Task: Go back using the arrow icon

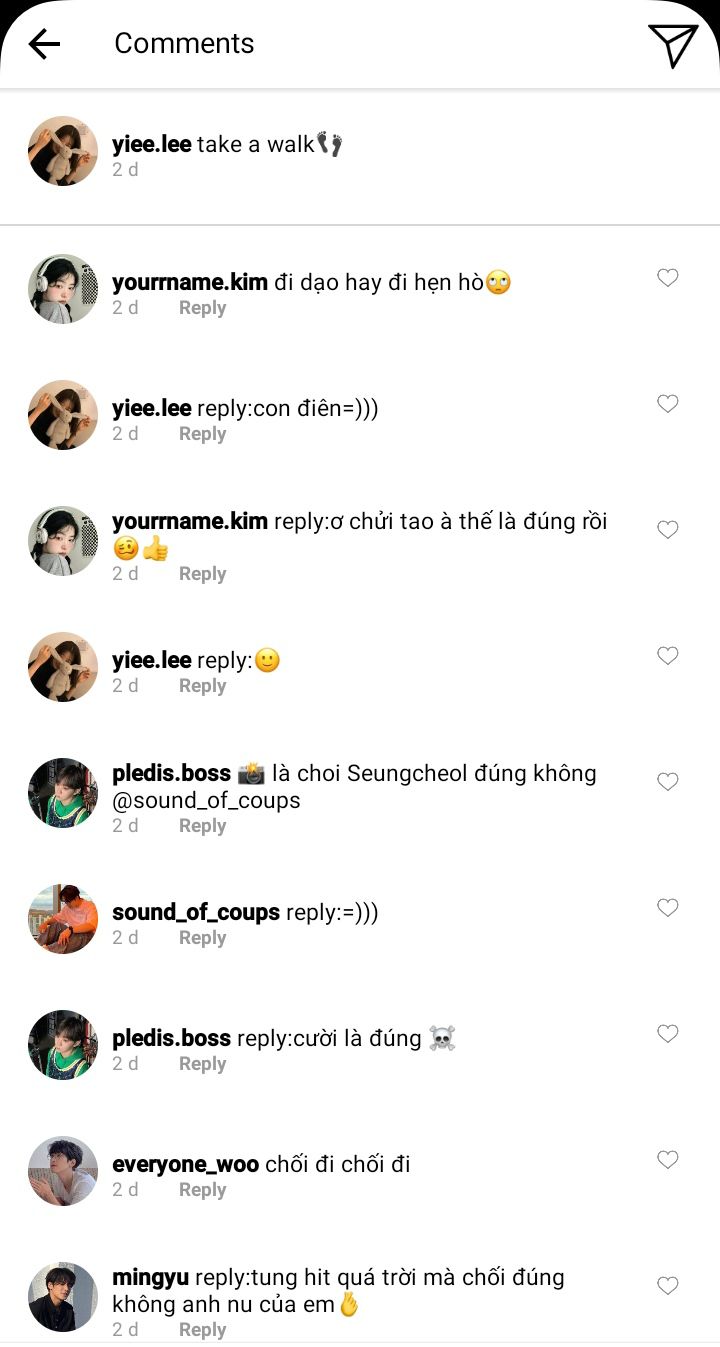Action: click(44, 44)
